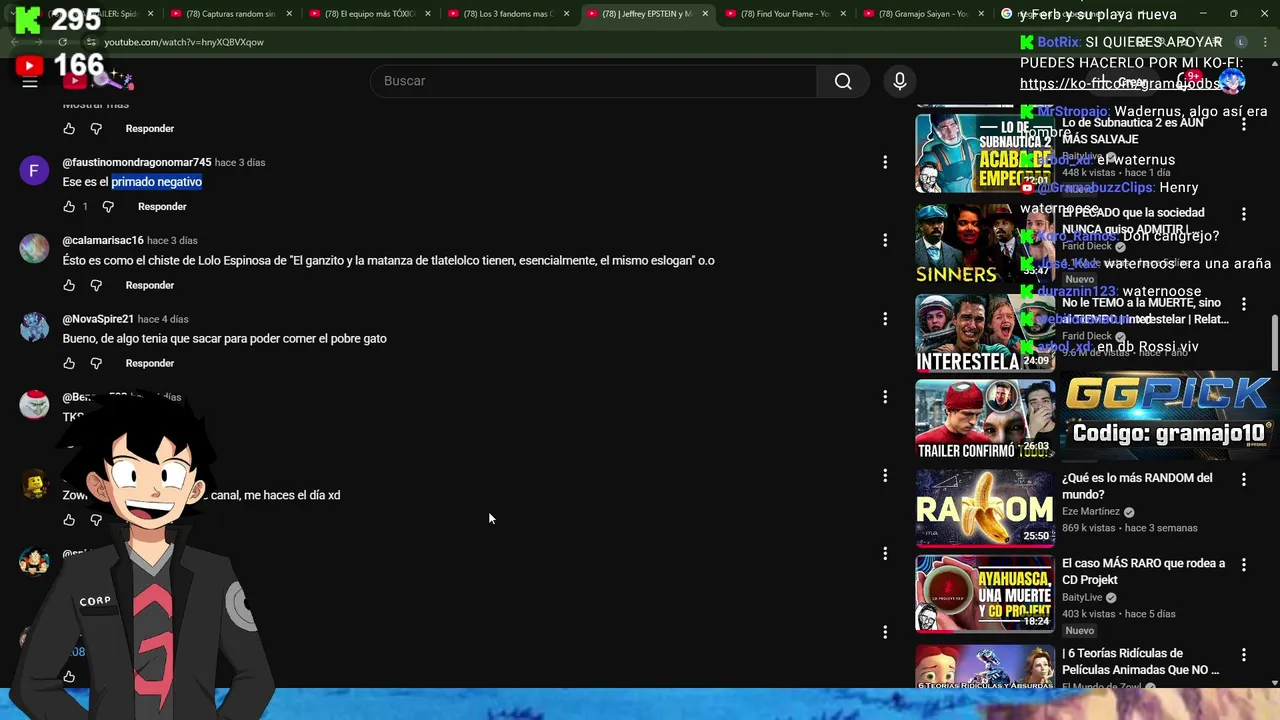Open BaityLive channel under CD Projekt video
Viewport: 1280px width, 720px height.
[1082, 597]
